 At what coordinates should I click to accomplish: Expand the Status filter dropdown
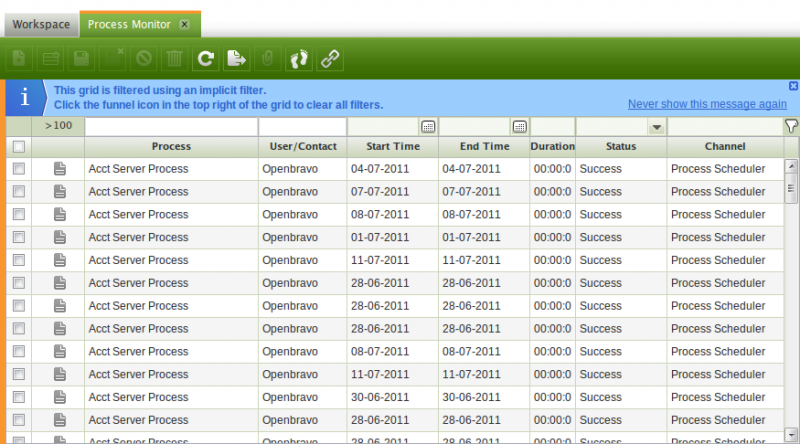pyautogui.click(x=656, y=127)
